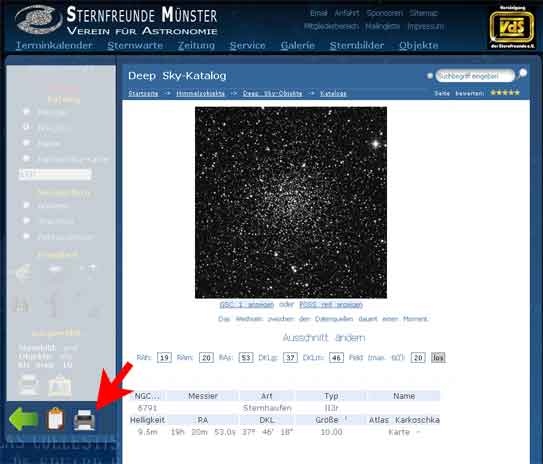This screenshot has height=464, width=543.
Task: Select the Galerie menu item
Action: (297, 45)
